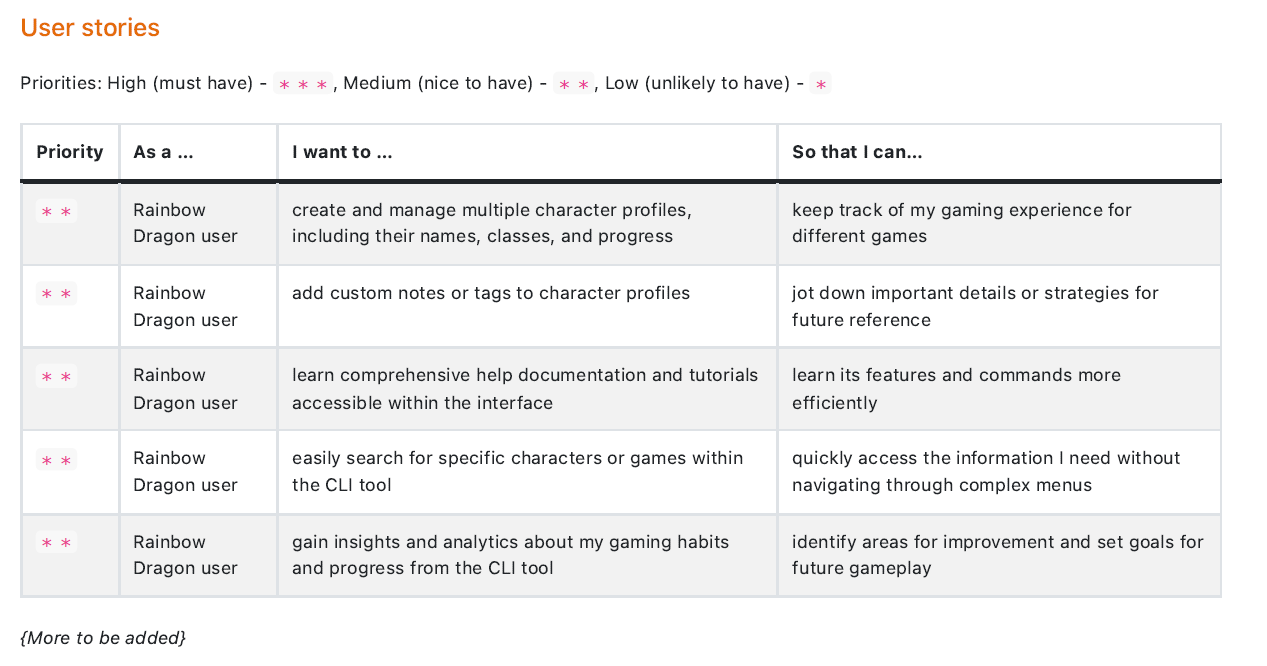Image resolution: width=1267 pixels, height=666 pixels.
Task: Click the "learn comprehensive help documentation" cell
Action: (525, 389)
